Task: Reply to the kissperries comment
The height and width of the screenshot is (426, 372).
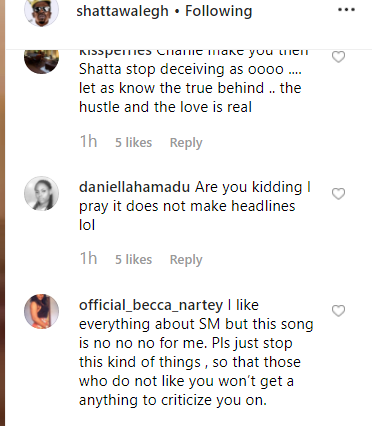Action: tap(186, 143)
